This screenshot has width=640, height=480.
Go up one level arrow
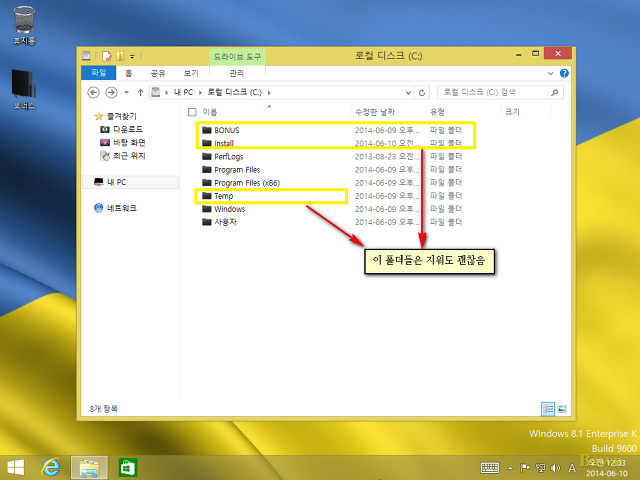point(140,93)
